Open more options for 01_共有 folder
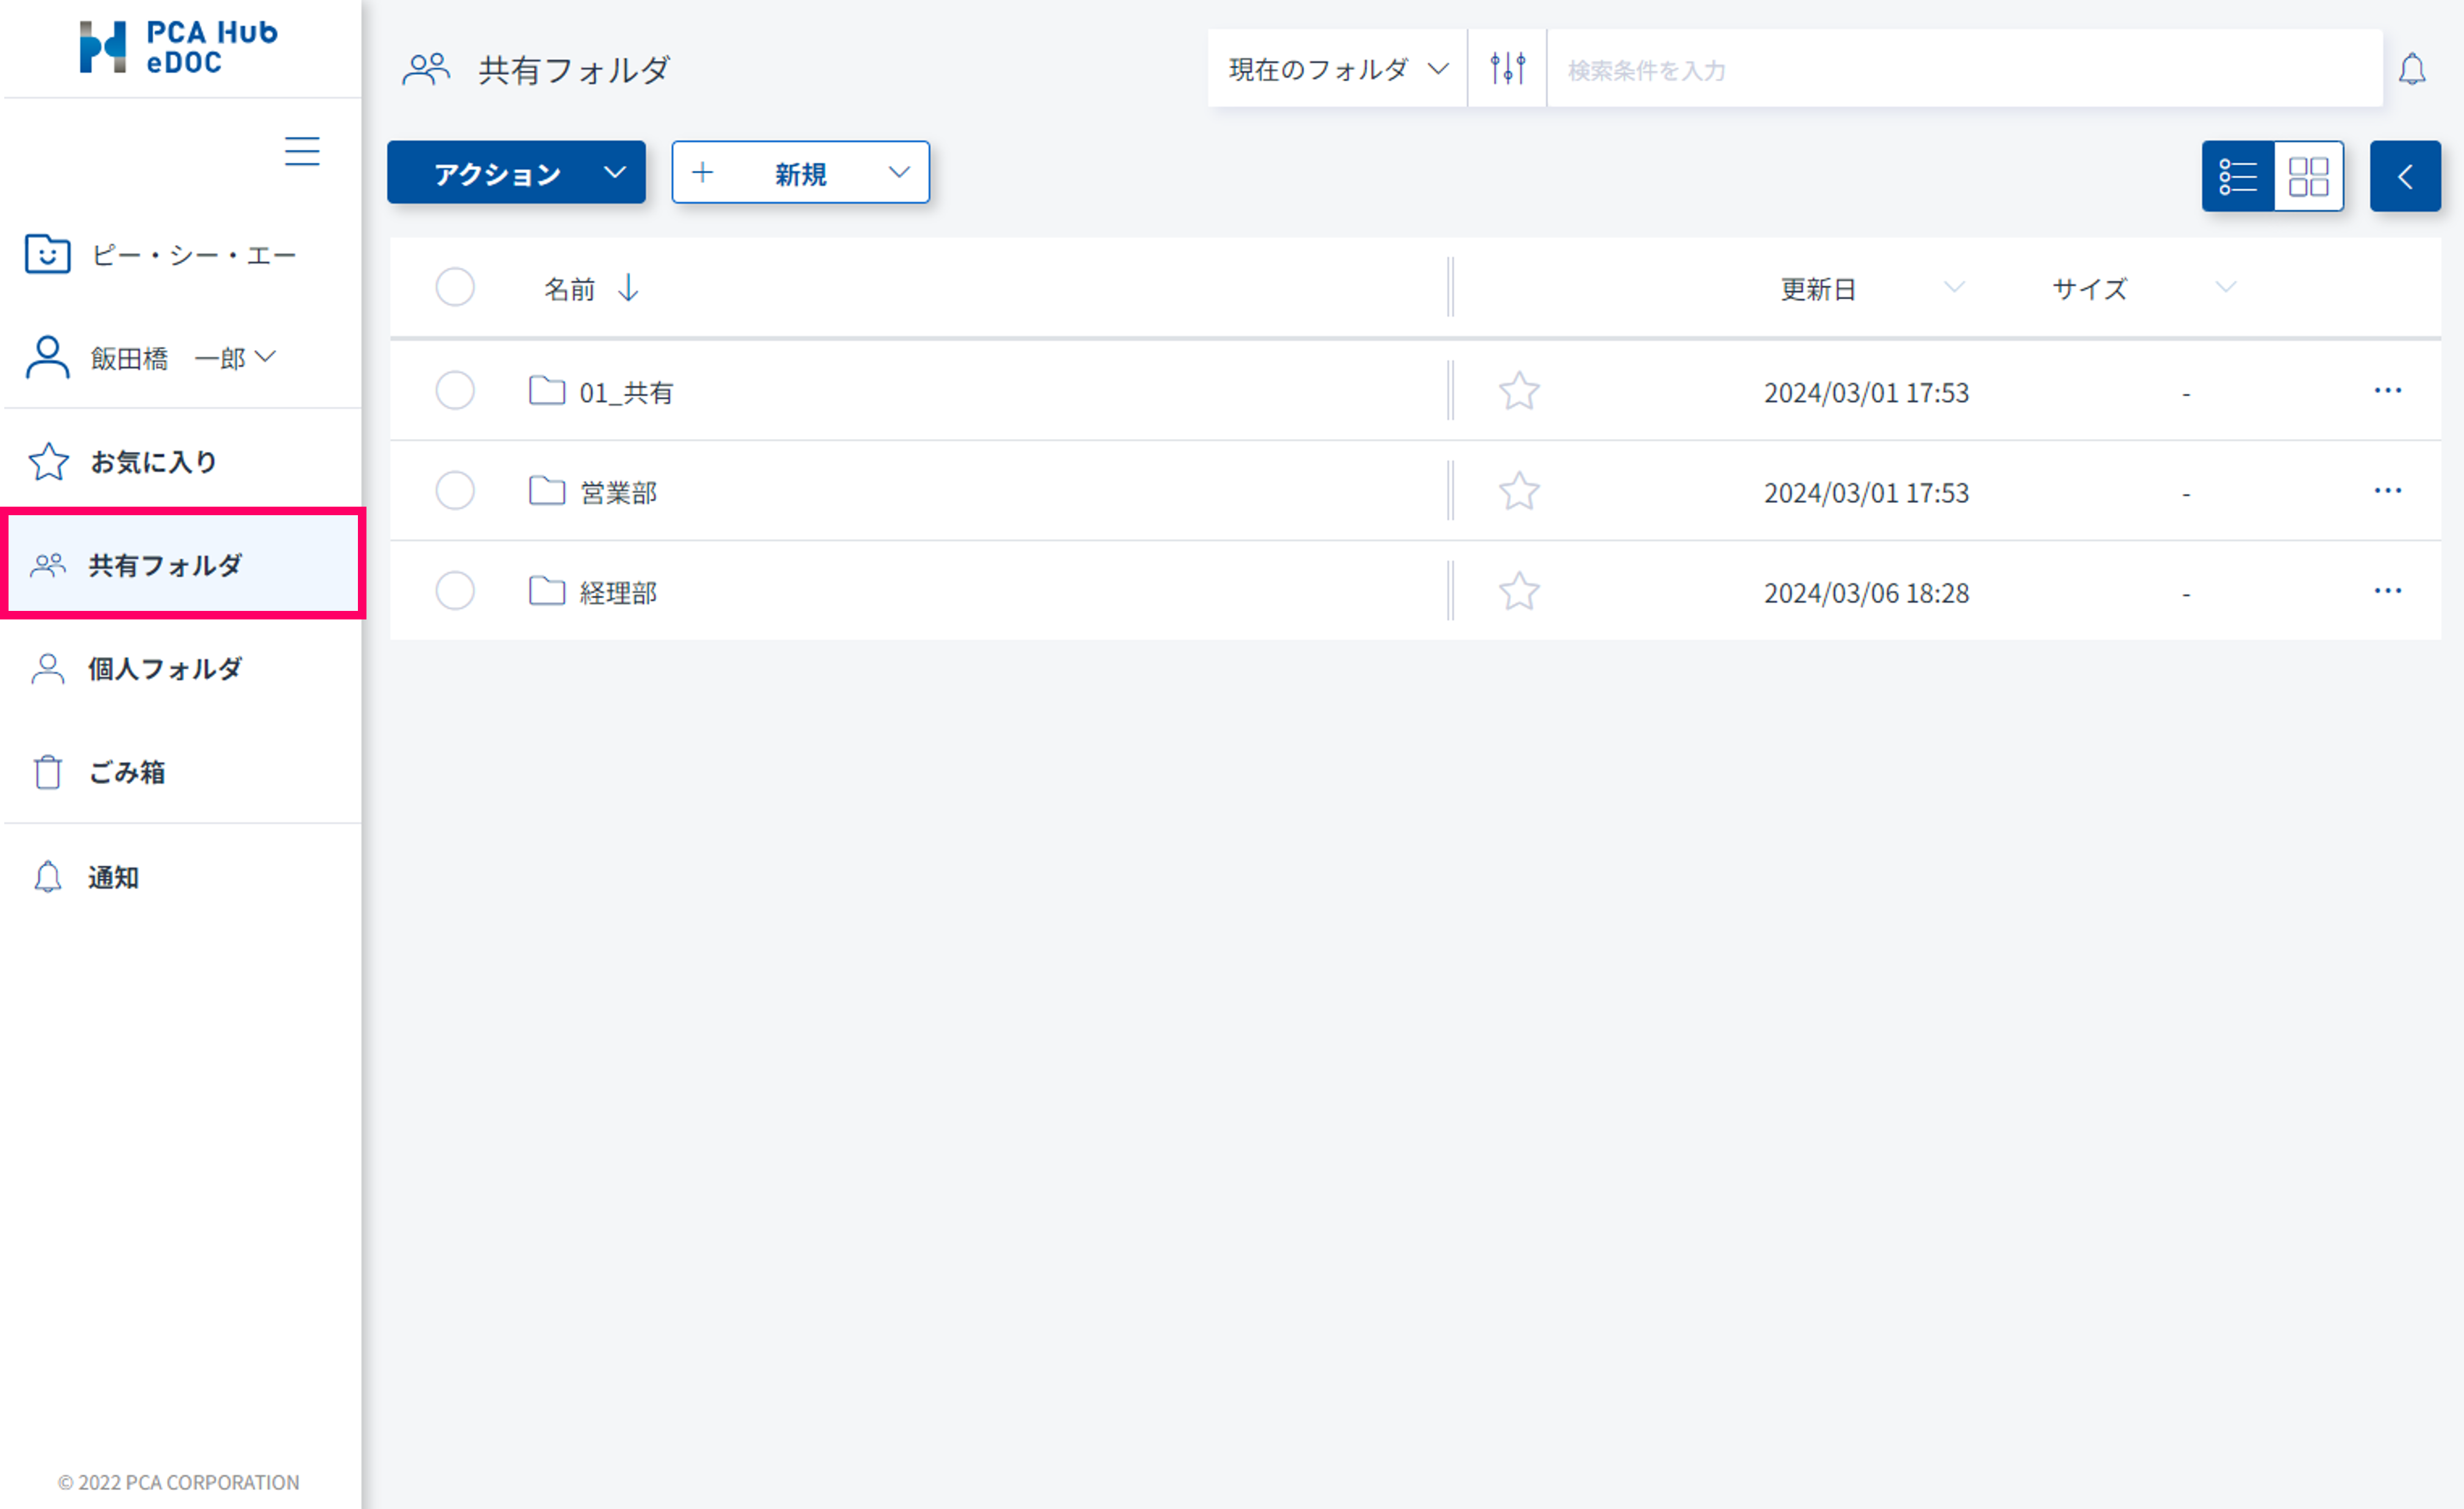 pyautogui.click(x=2387, y=390)
